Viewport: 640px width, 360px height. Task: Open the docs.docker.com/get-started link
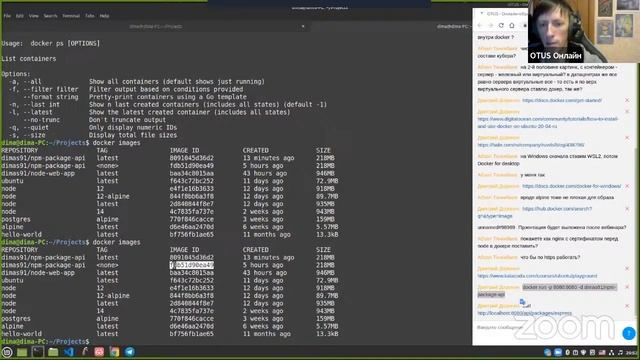[x=562, y=100]
